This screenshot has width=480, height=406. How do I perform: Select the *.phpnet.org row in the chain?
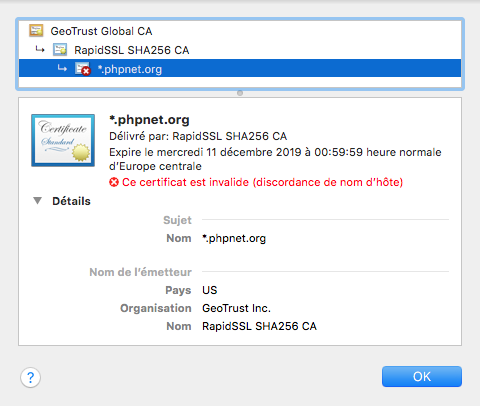240,69
